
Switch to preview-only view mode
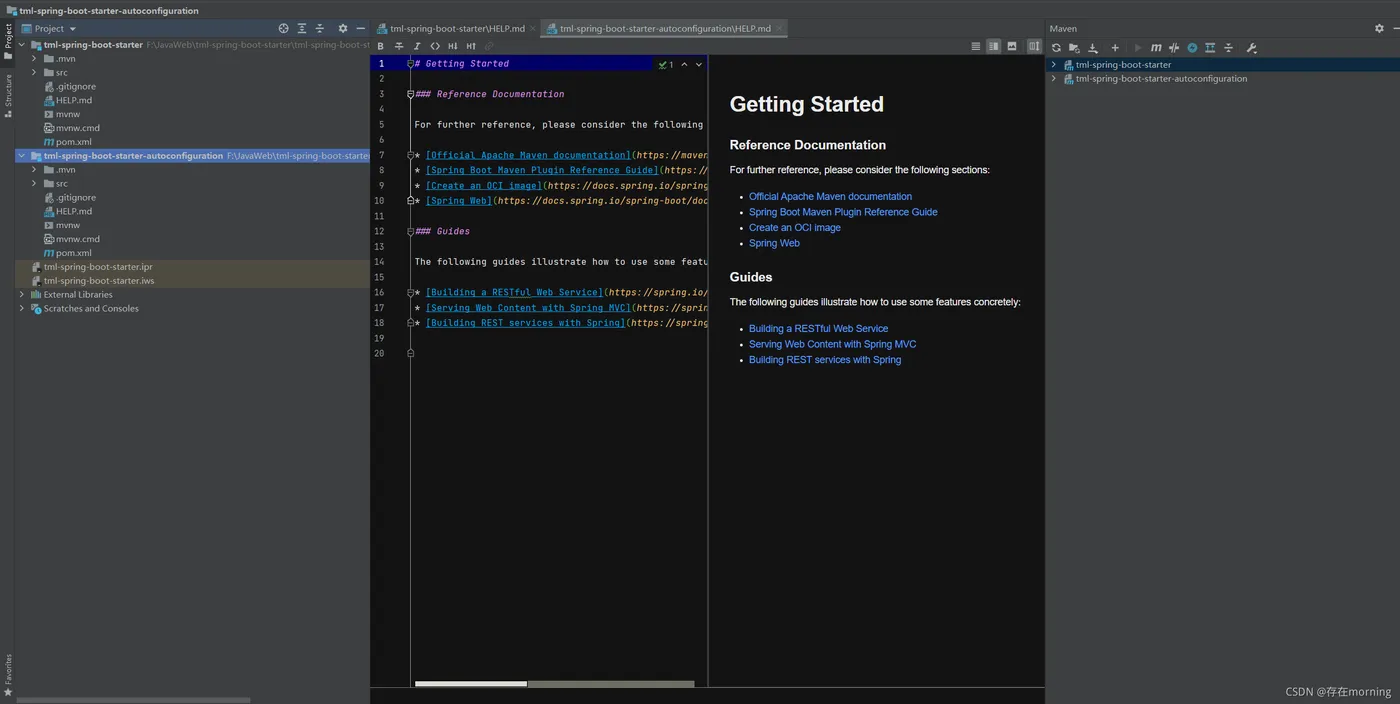(x=1012, y=46)
